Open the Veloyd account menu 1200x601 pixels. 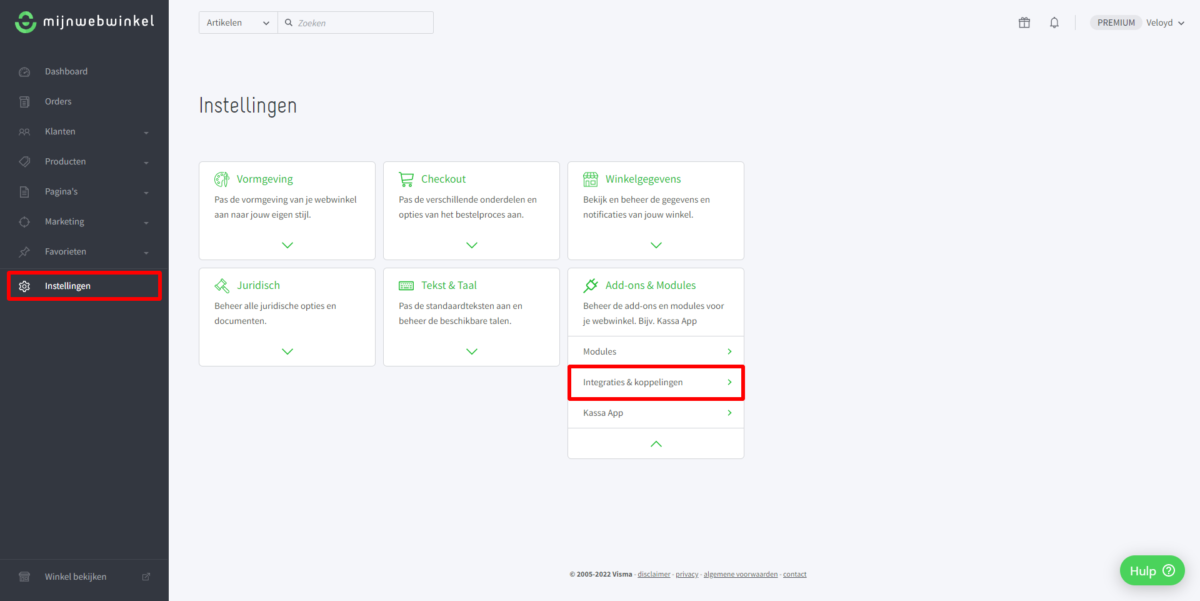pyautogui.click(x=1165, y=23)
